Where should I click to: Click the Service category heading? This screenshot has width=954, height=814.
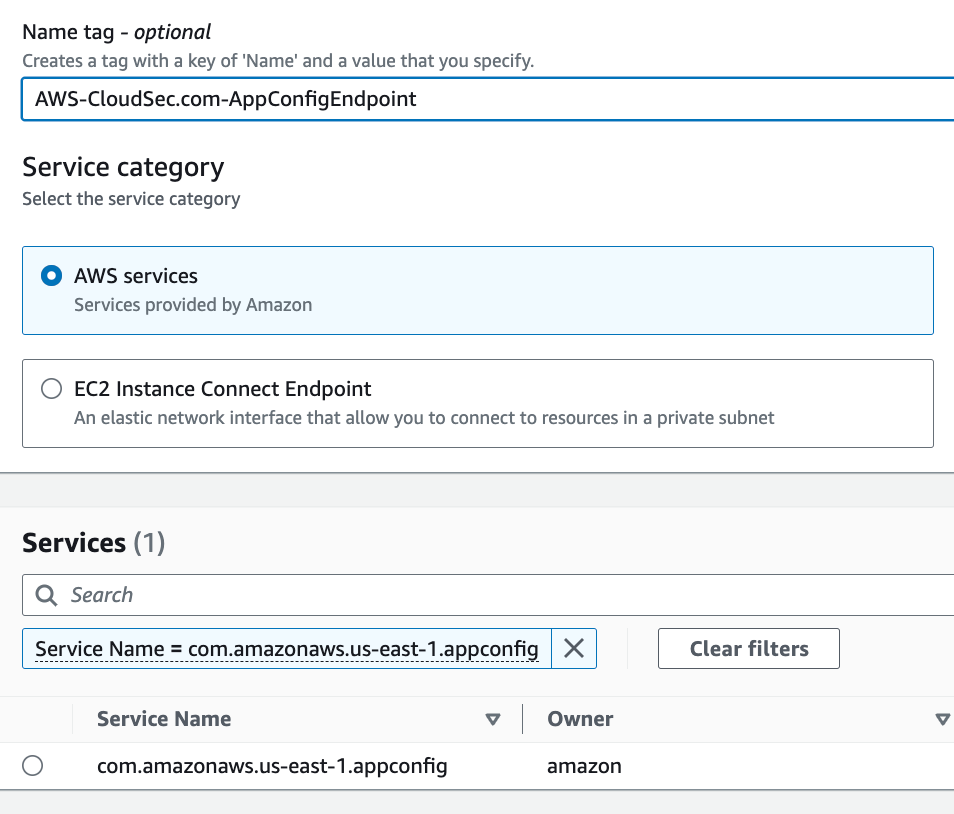[x=123, y=167]
